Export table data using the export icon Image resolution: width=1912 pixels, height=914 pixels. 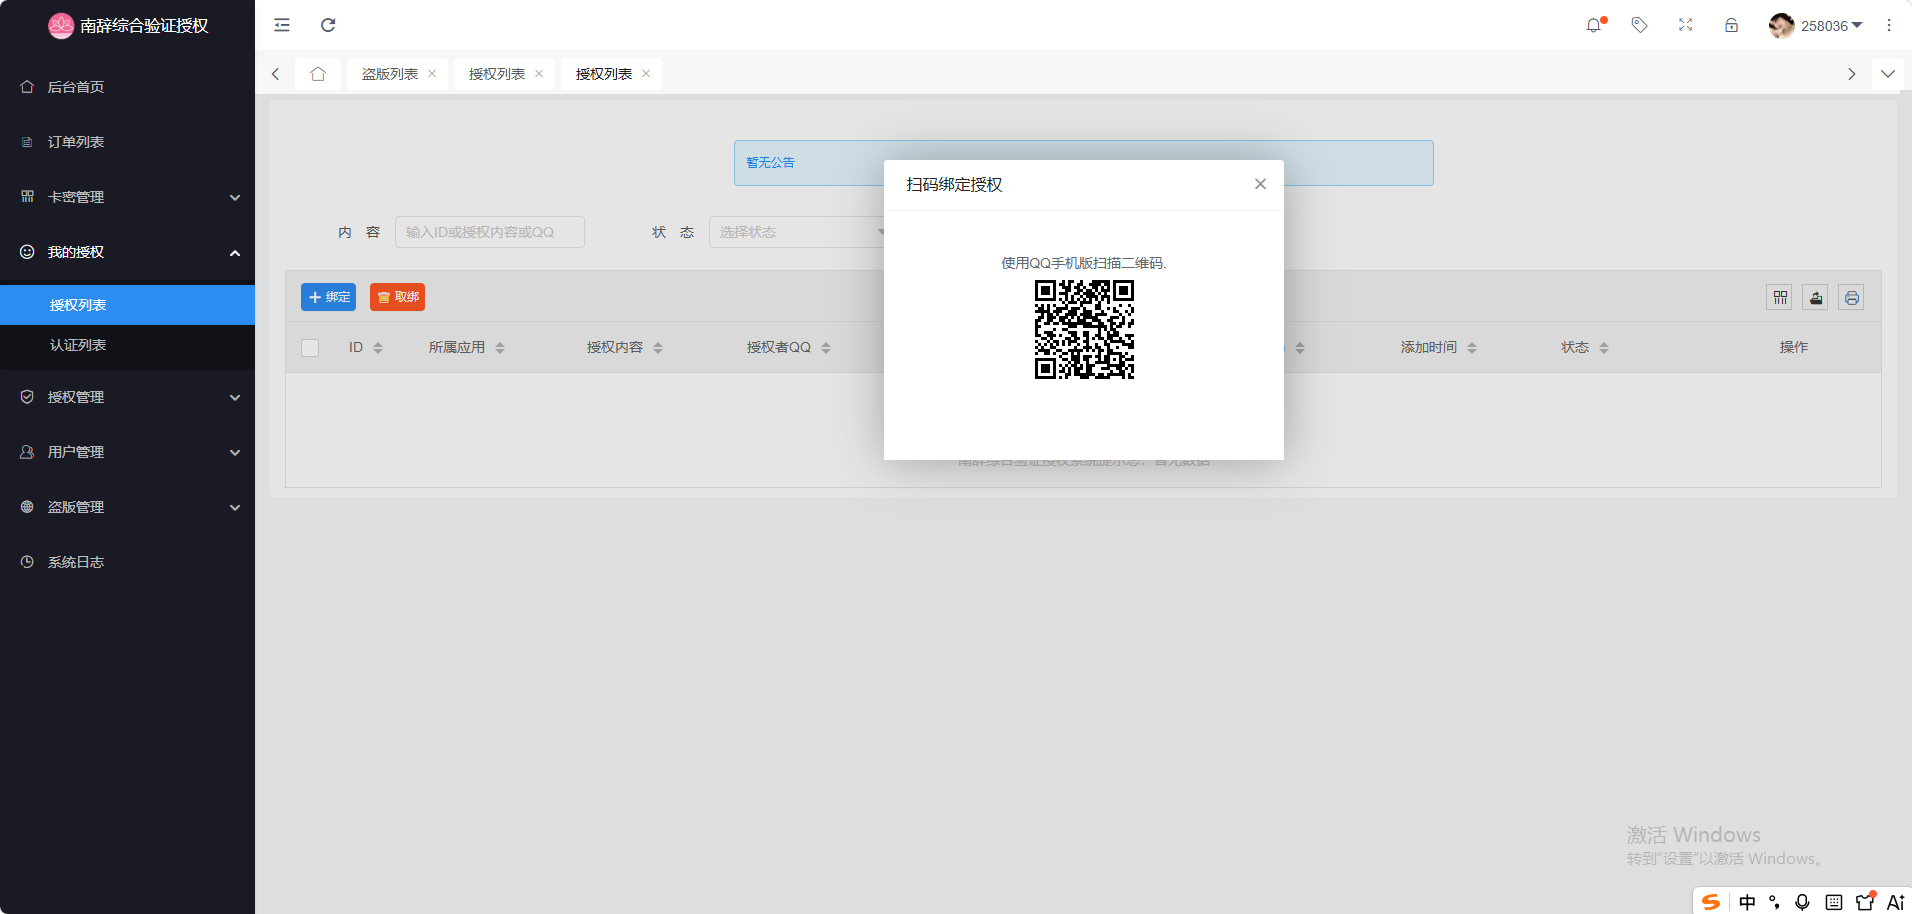(x=1815, y=297)
